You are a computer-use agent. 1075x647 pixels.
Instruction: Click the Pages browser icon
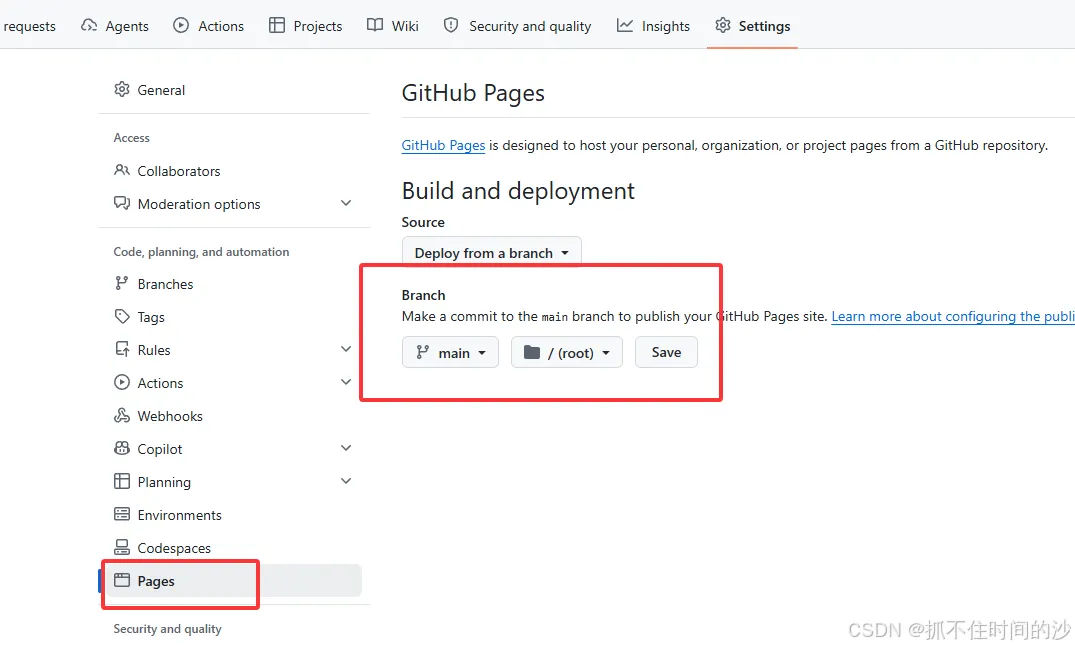click(x=121, y=580)
